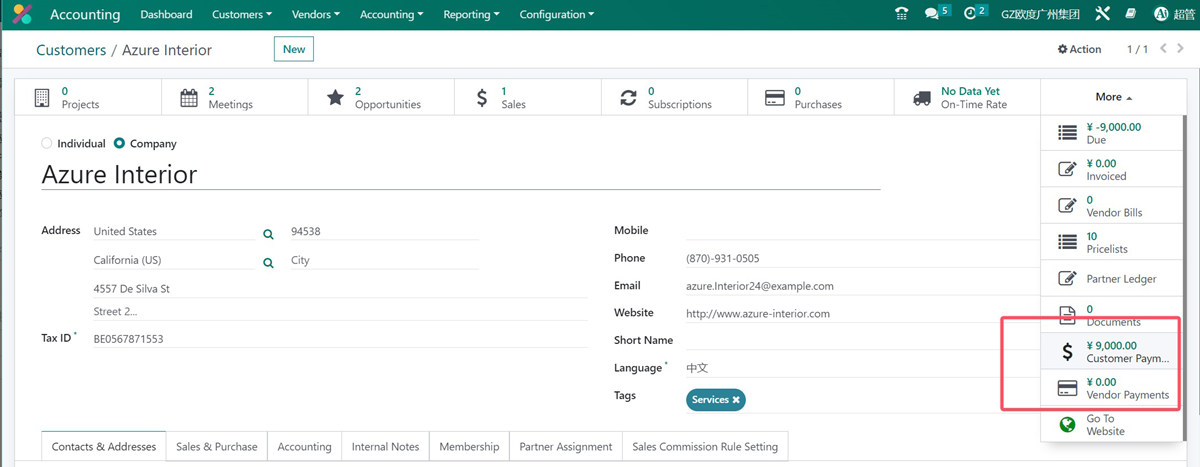Click the phone/VoIP icon in top bar
Viewport: 1200px width, 467px height.
click(x=902, y=14)
